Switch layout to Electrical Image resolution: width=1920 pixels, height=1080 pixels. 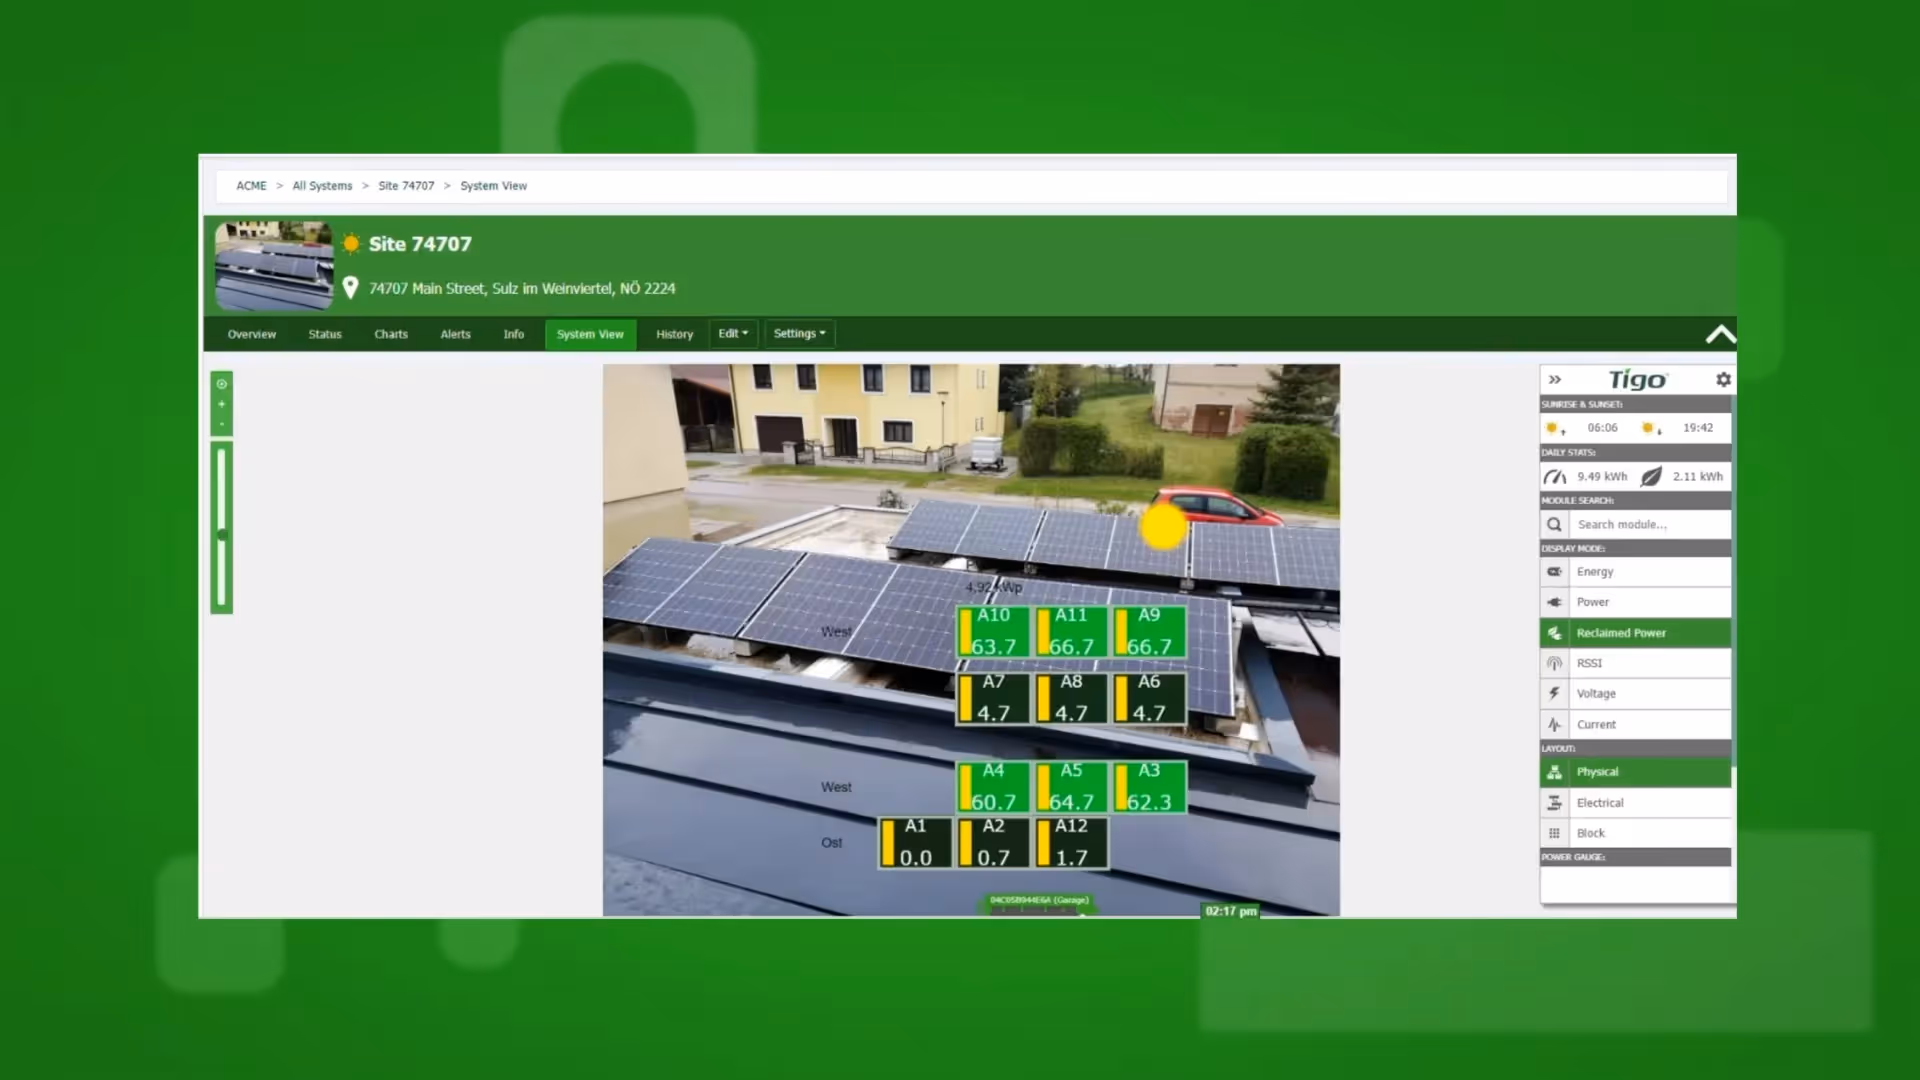(1600, 803)
